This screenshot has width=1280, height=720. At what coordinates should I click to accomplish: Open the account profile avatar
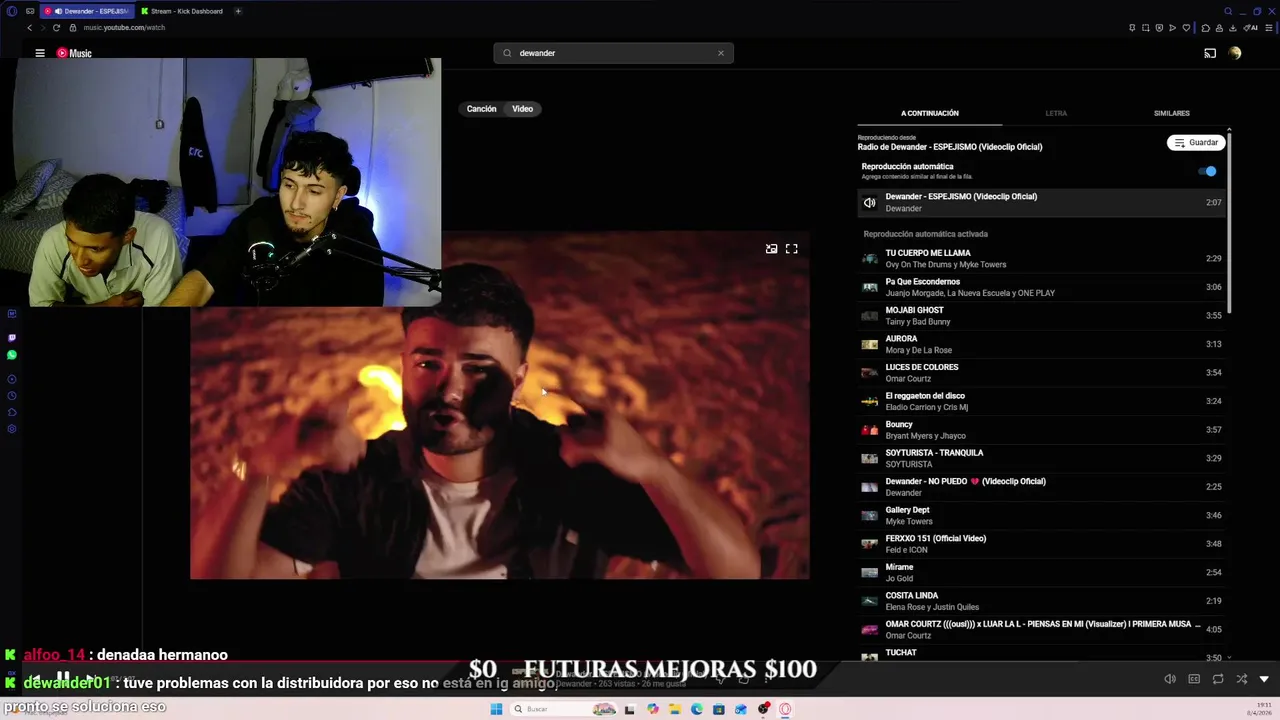[1235, 53]
